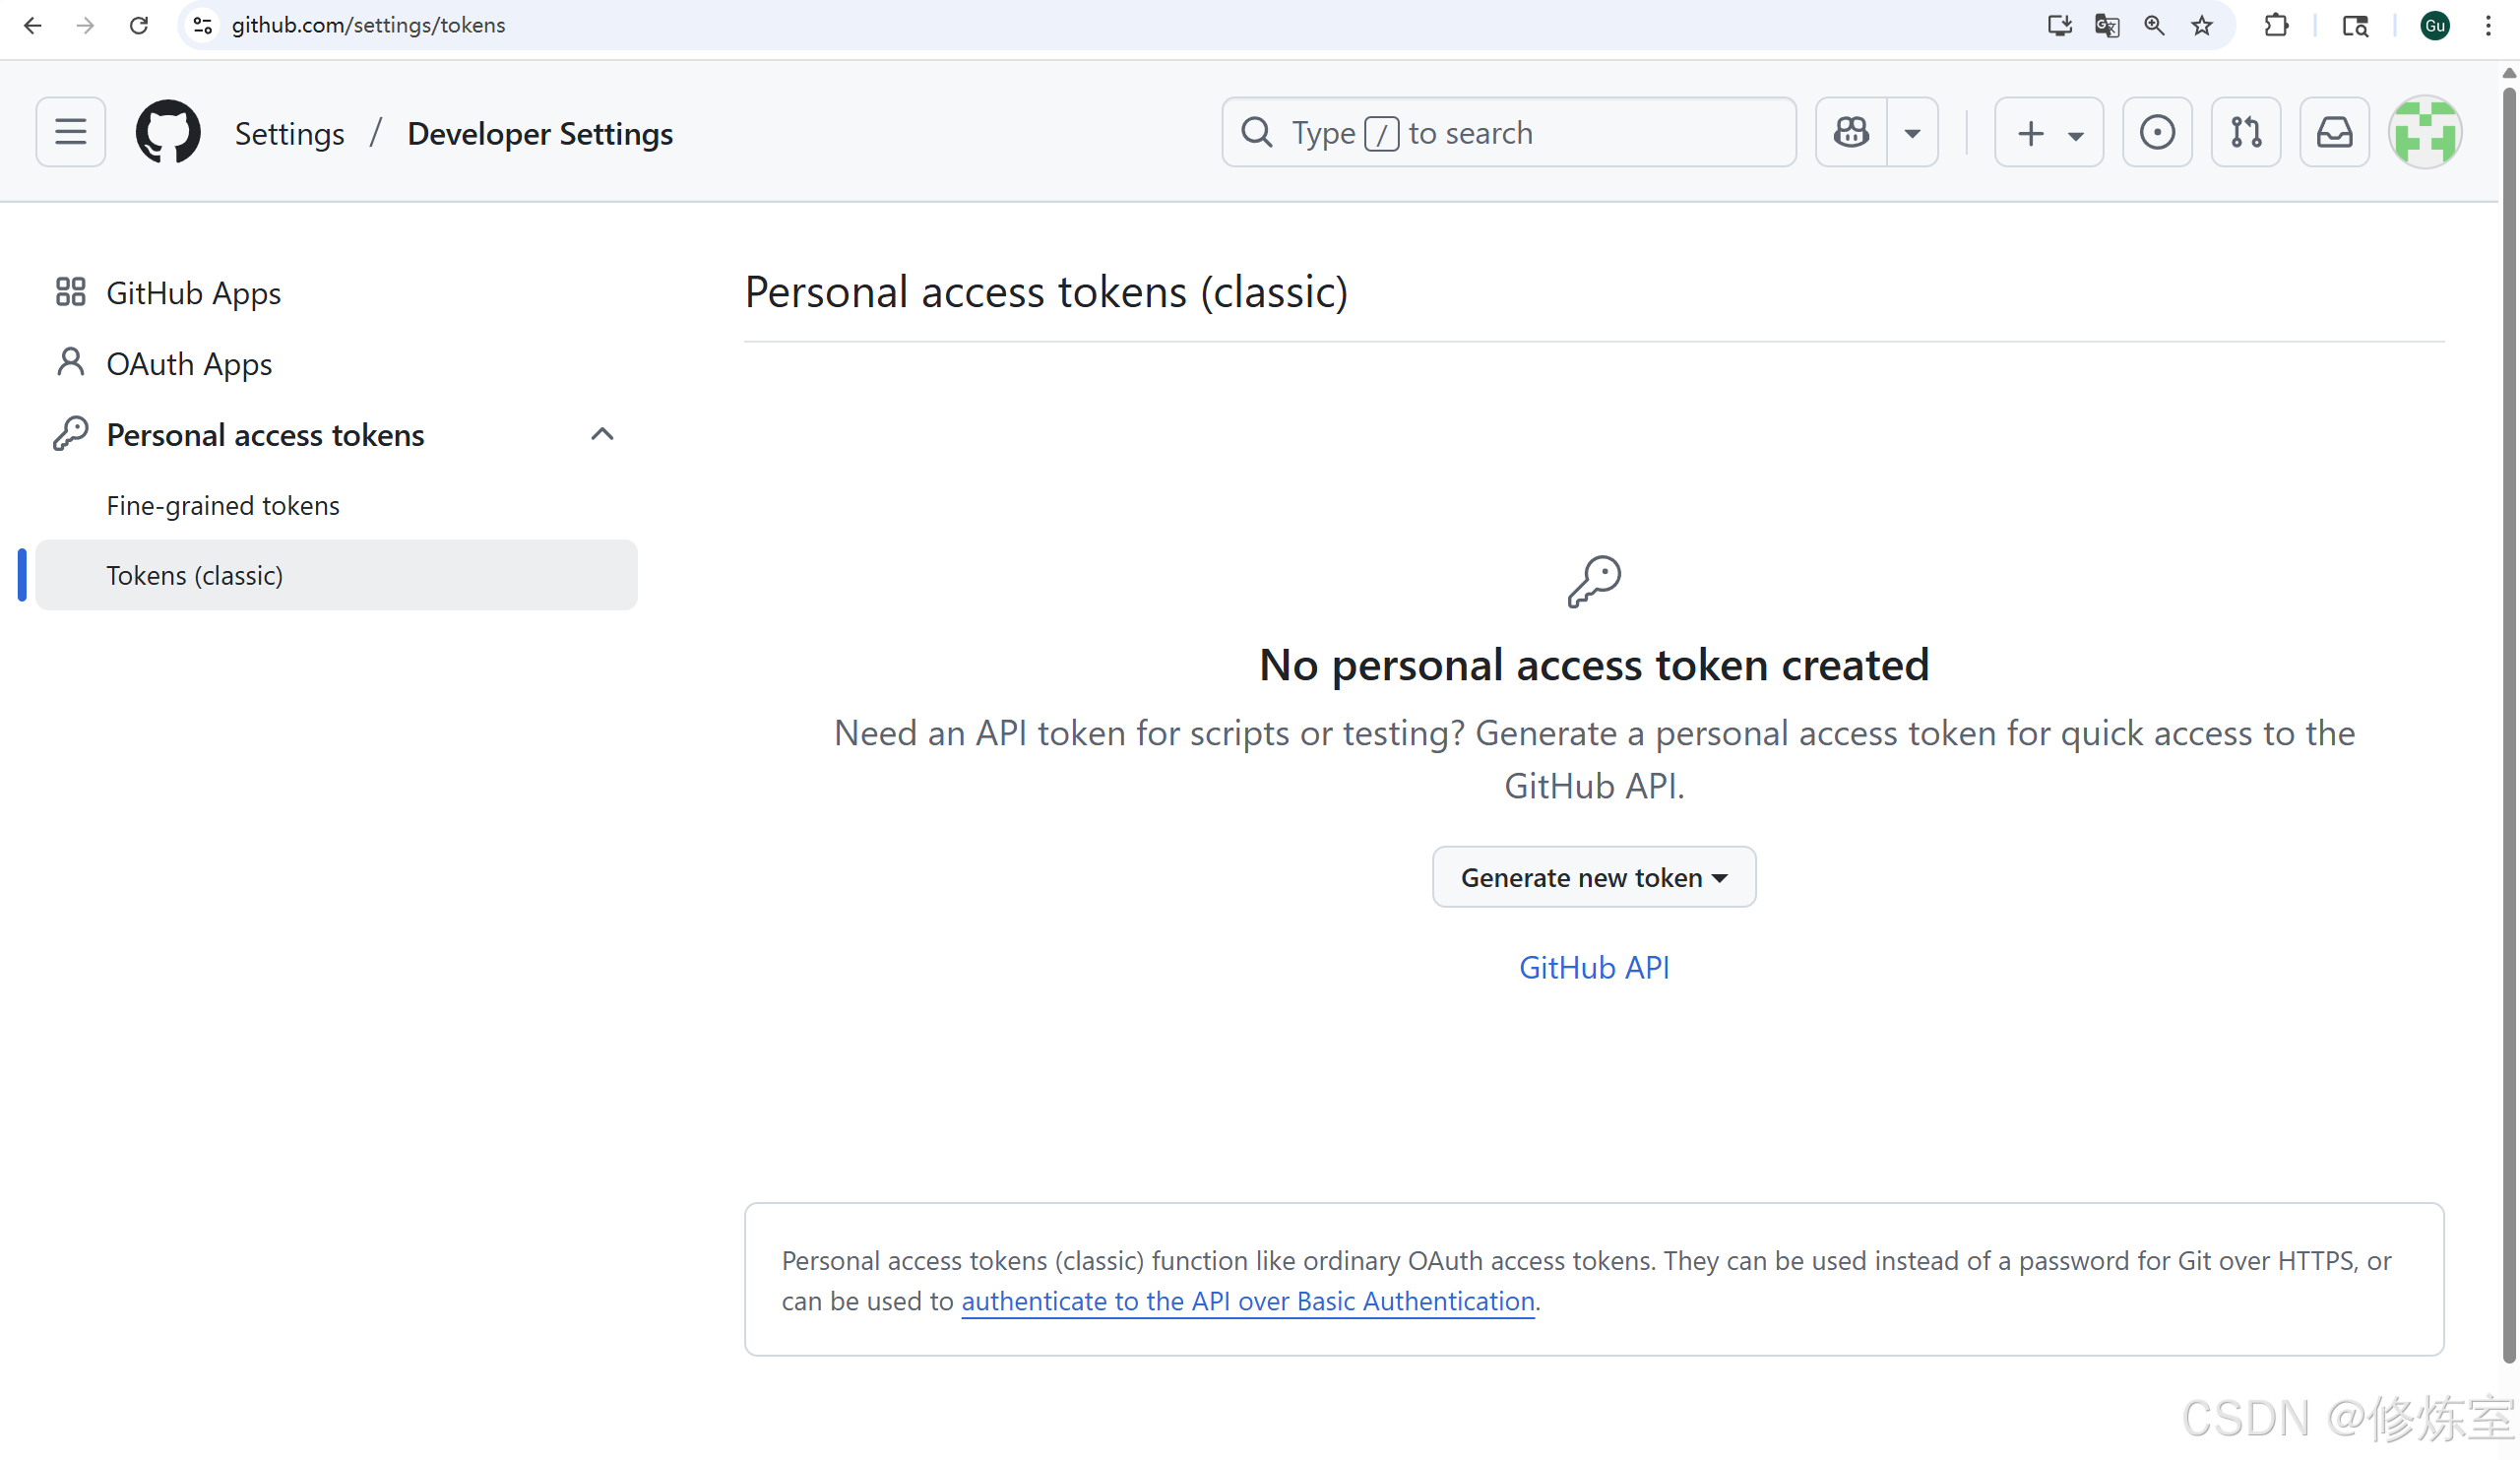Select Fine-grained tokens in sidebar
The height and width of the screenshot is (1460, 2520).
pos(336,505)
